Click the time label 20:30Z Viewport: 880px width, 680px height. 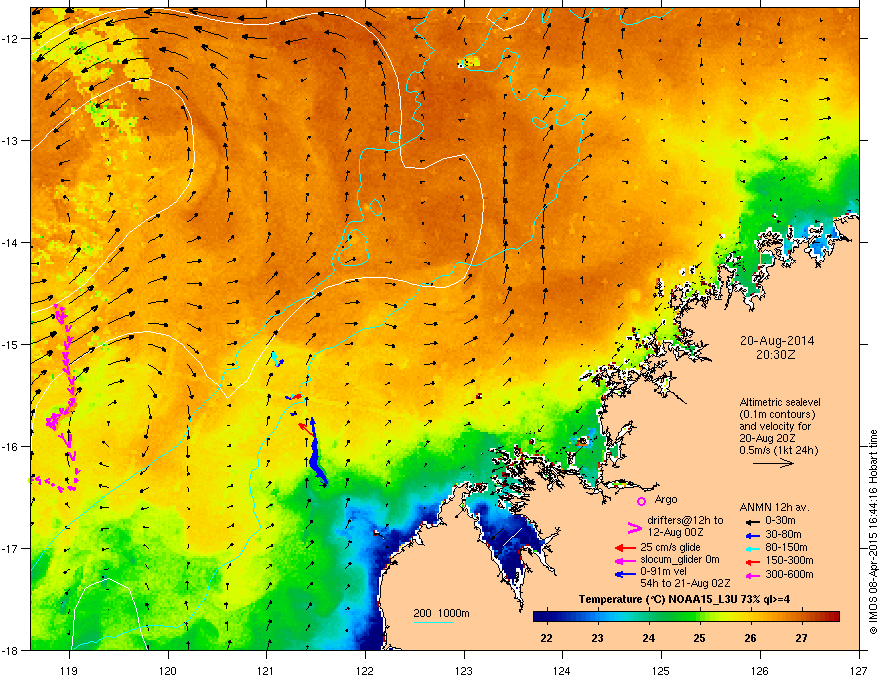776,355
